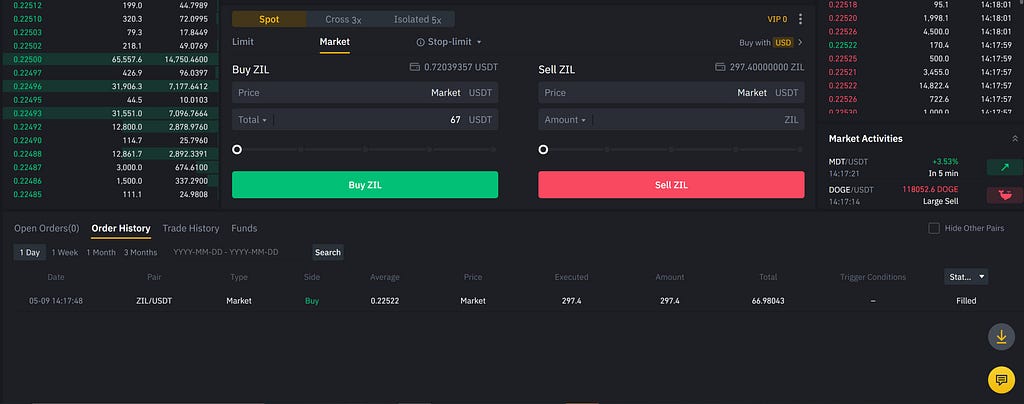Viewport: 1024px width, 404px height.
Task: Open the Buy with USD arrow
Action: (801, 42)
